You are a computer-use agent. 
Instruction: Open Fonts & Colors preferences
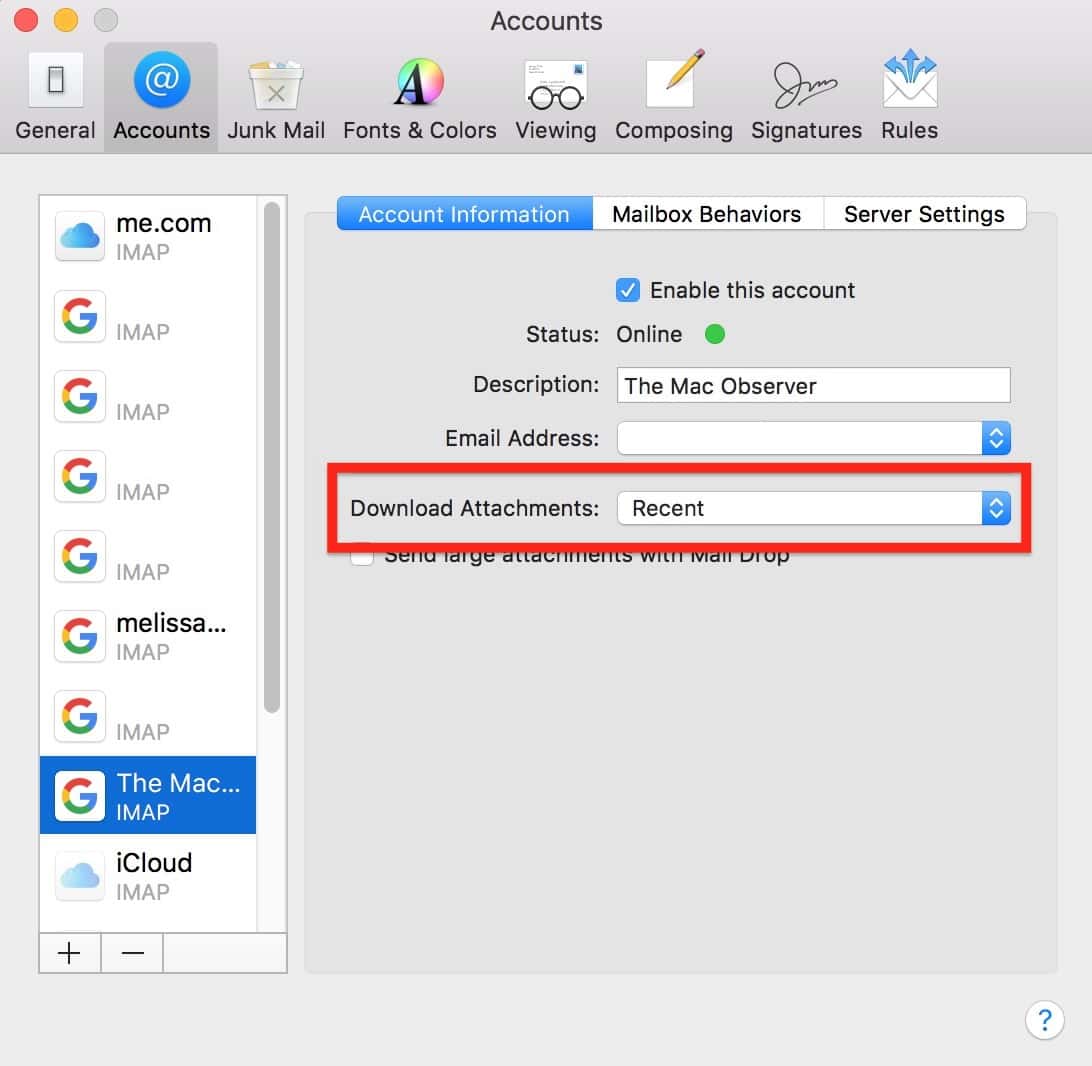pos(419,98)
